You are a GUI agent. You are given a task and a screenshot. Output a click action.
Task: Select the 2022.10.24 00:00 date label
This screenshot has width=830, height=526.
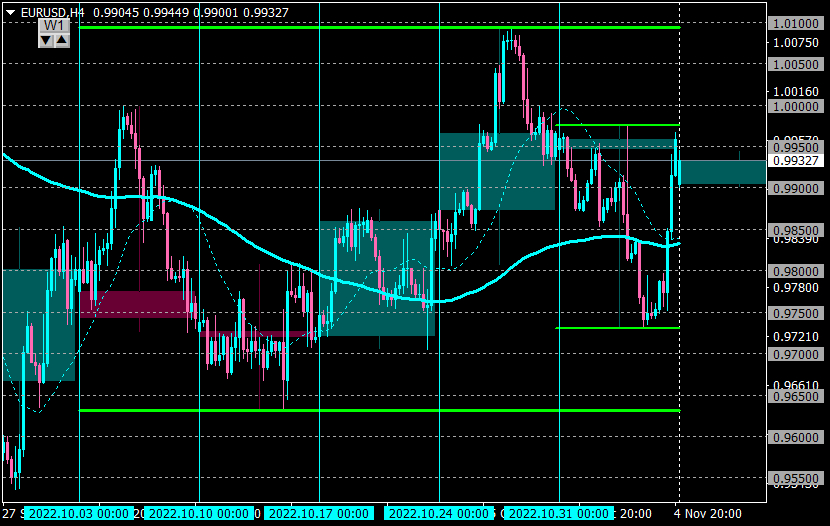tap(439, 513)
